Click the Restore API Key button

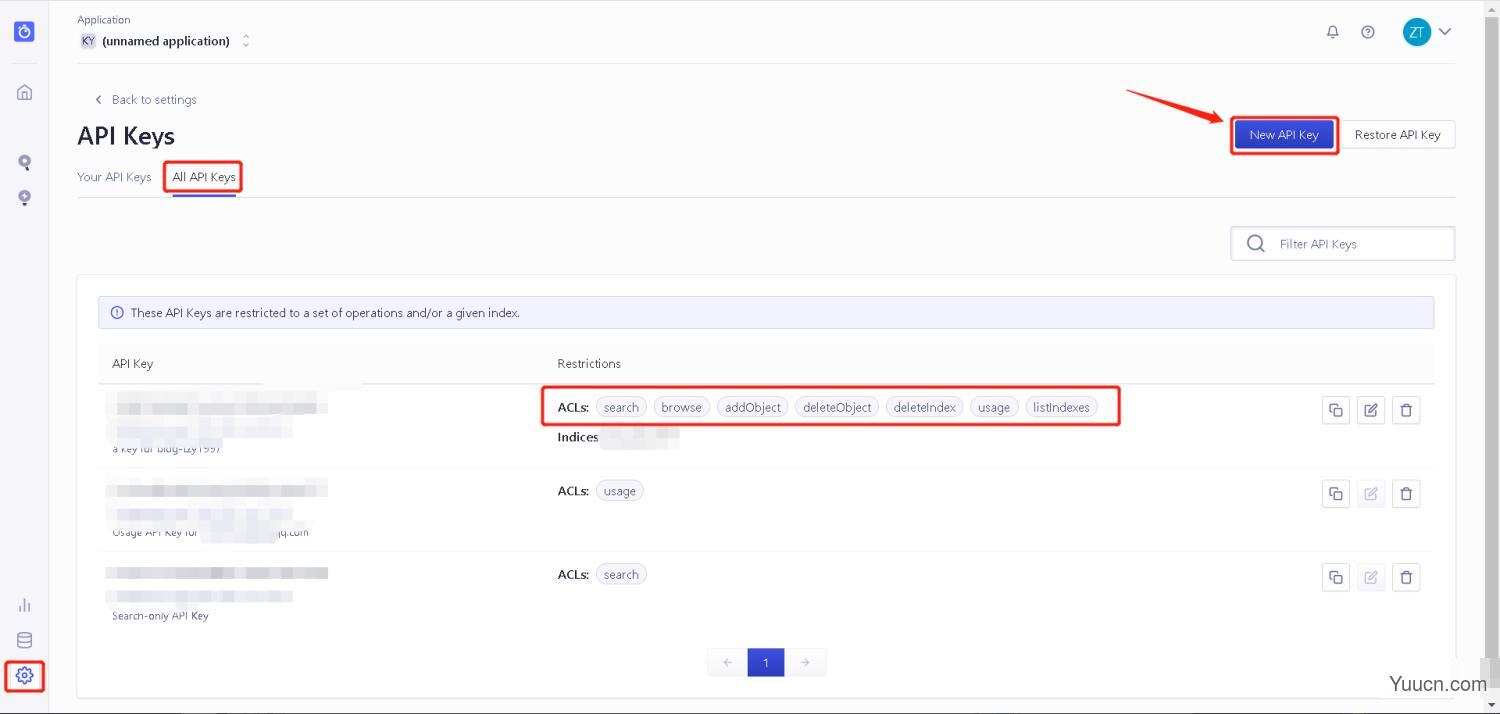click(1397, 134)
